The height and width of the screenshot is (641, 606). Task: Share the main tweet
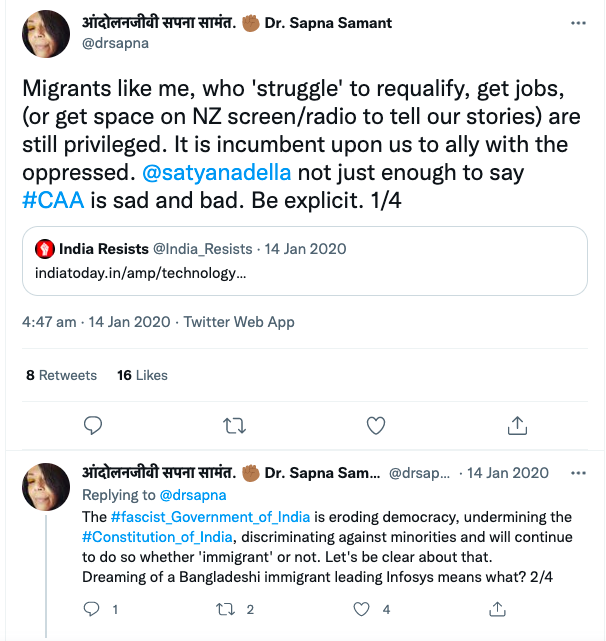coord(517,425)
